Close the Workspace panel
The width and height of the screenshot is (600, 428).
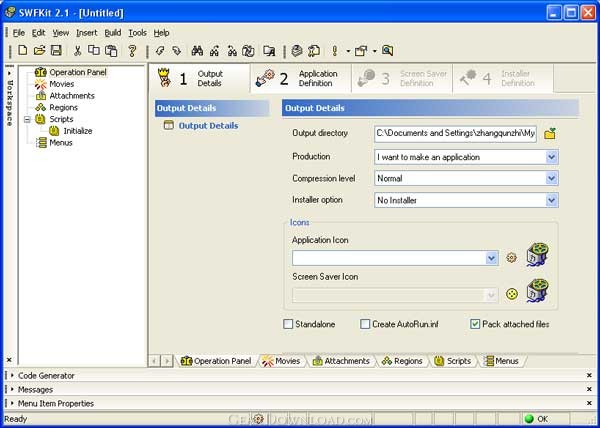pyautogui.click(x=10, y=360)
